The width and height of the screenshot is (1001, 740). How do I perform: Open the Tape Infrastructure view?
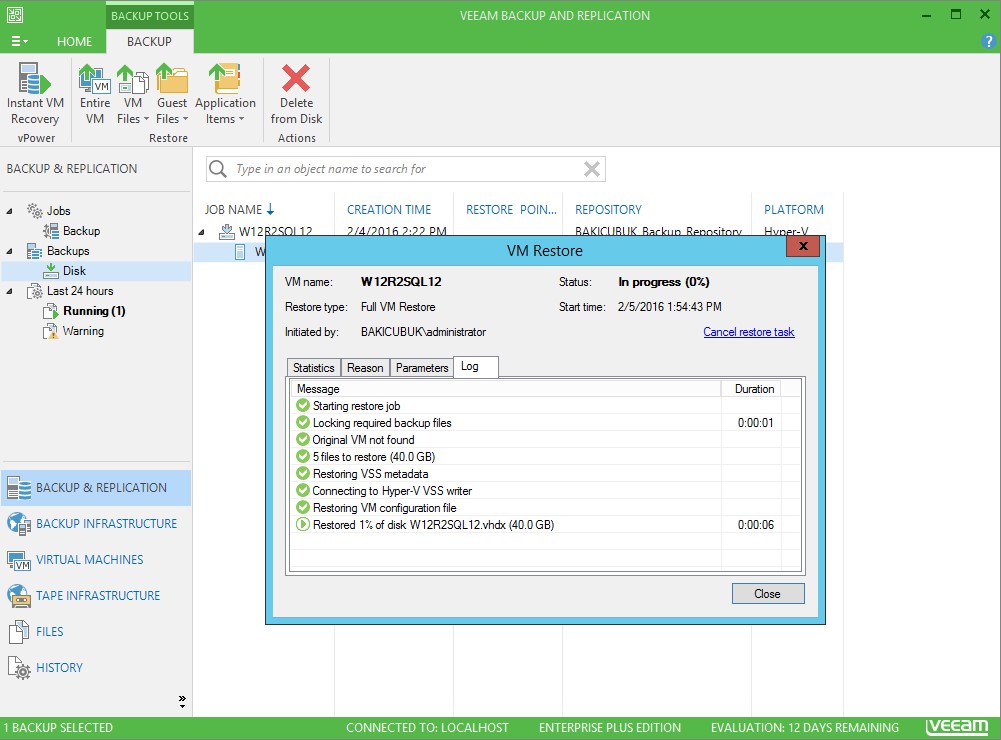96,596
